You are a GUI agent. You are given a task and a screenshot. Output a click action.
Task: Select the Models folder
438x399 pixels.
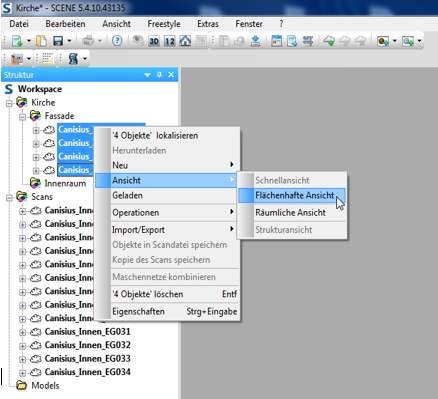tap(45, 386)
